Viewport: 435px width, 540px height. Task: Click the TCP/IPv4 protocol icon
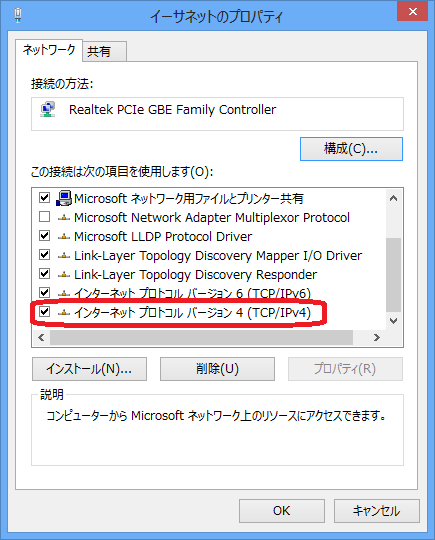pos(64,312)
